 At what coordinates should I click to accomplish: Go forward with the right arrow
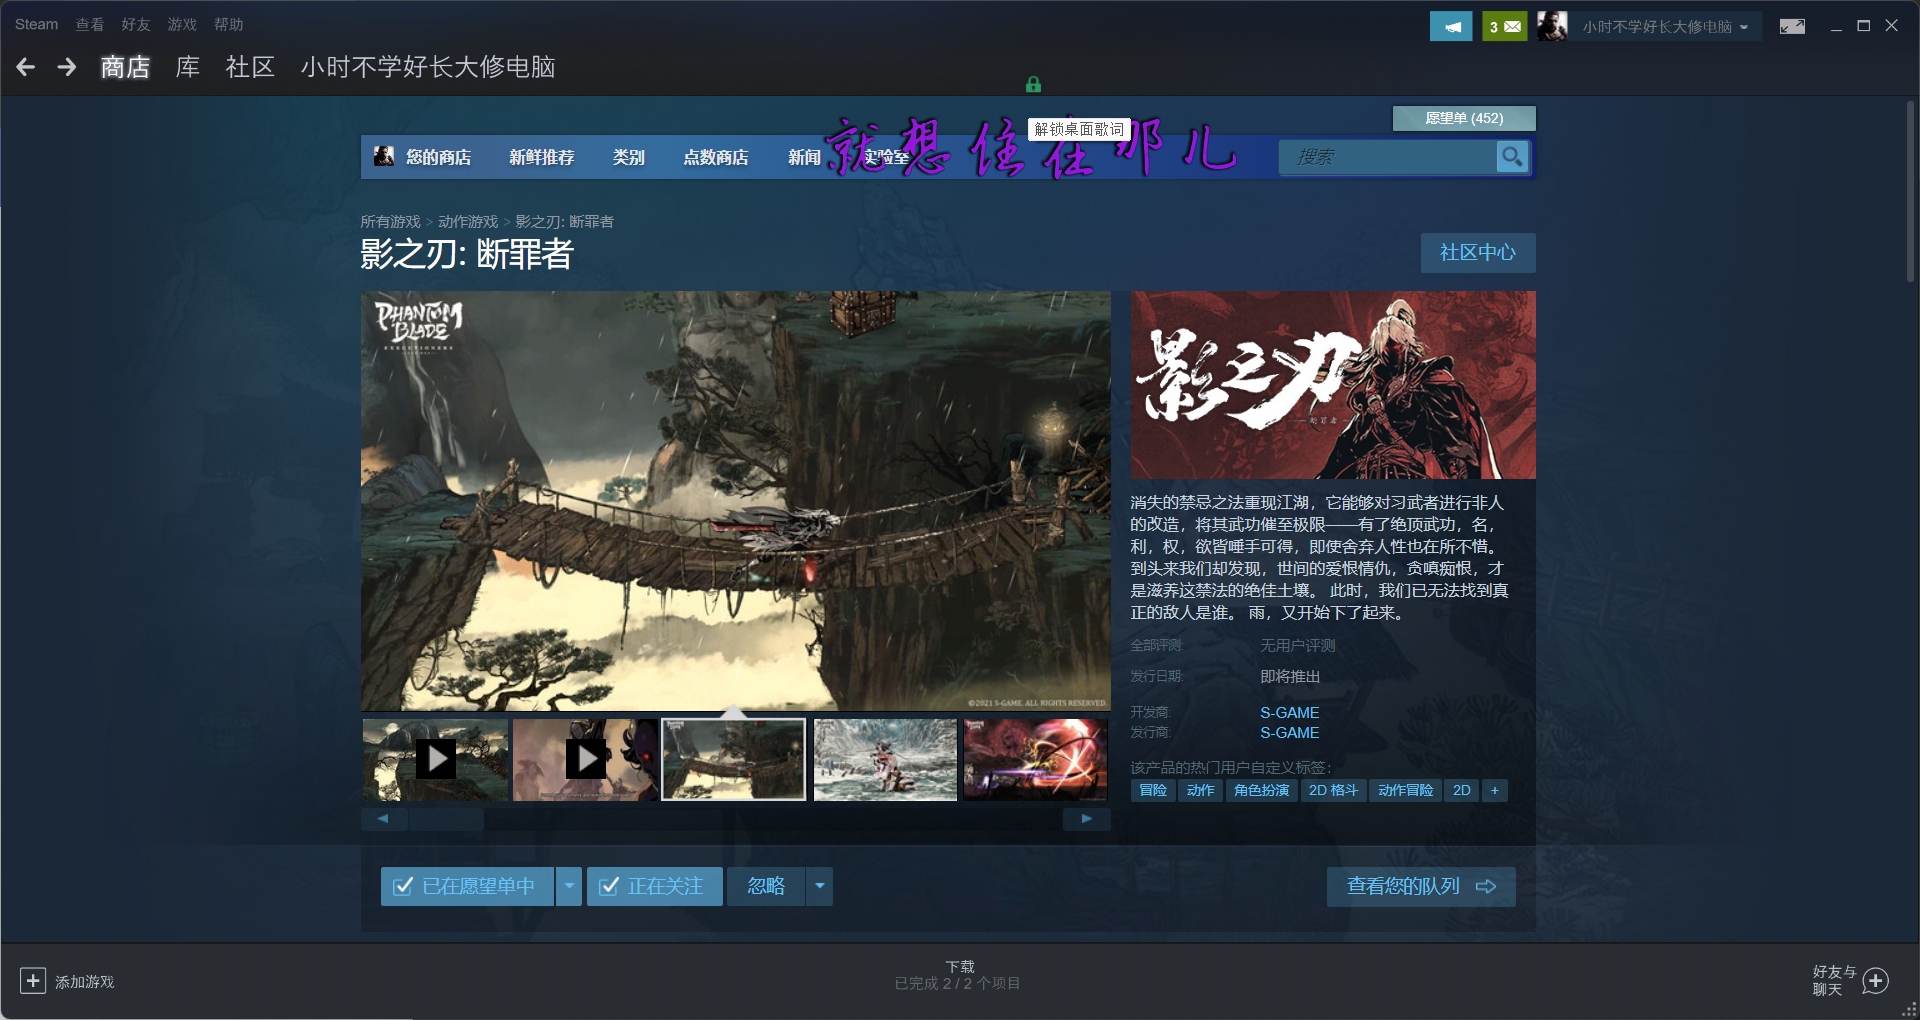pos(67,67)
